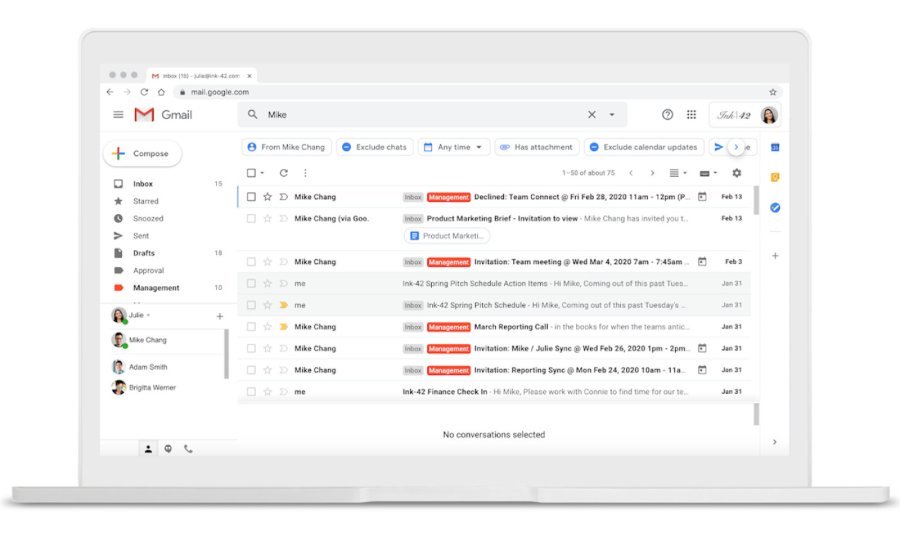Open the Google apps grid icon
Viewport: 900px width, 540px height.
692,115
